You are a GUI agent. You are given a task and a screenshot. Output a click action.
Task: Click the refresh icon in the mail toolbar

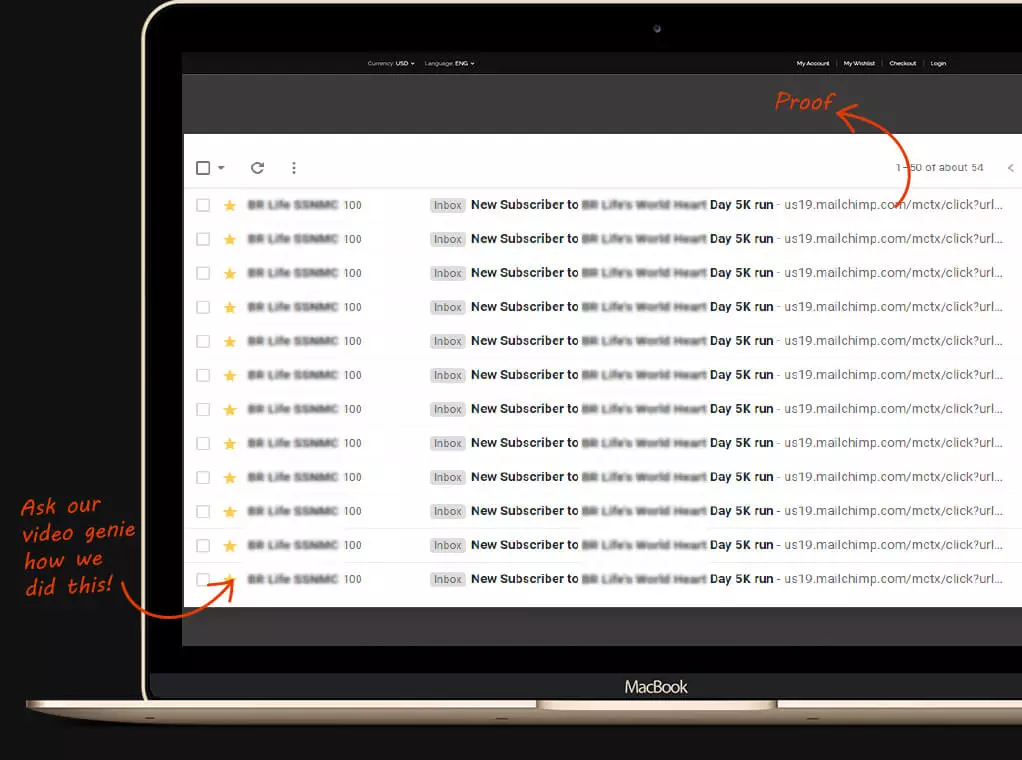click(257, 168)
